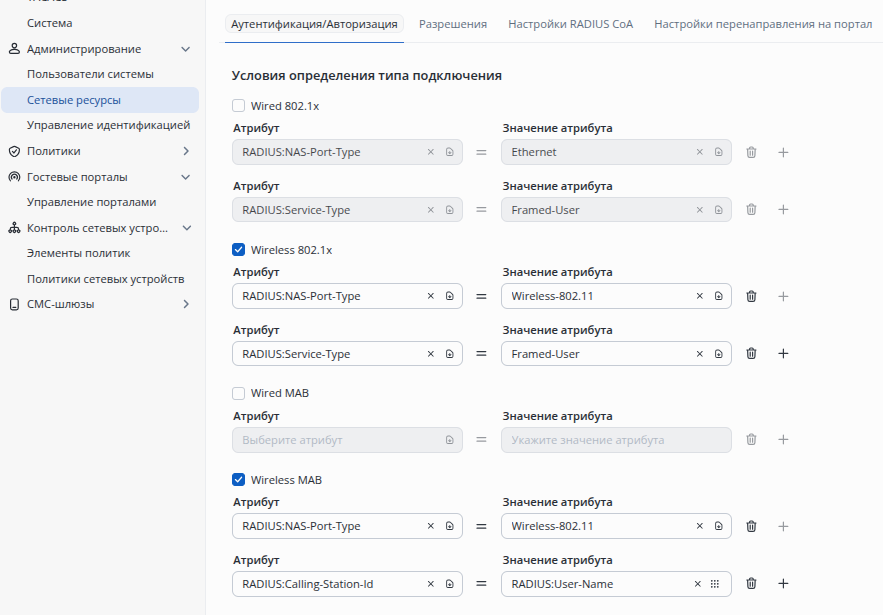Click grid icon in RADIUS:User-Name value field
This screenshot has width=883, height=615.
[x=715, y=584]
